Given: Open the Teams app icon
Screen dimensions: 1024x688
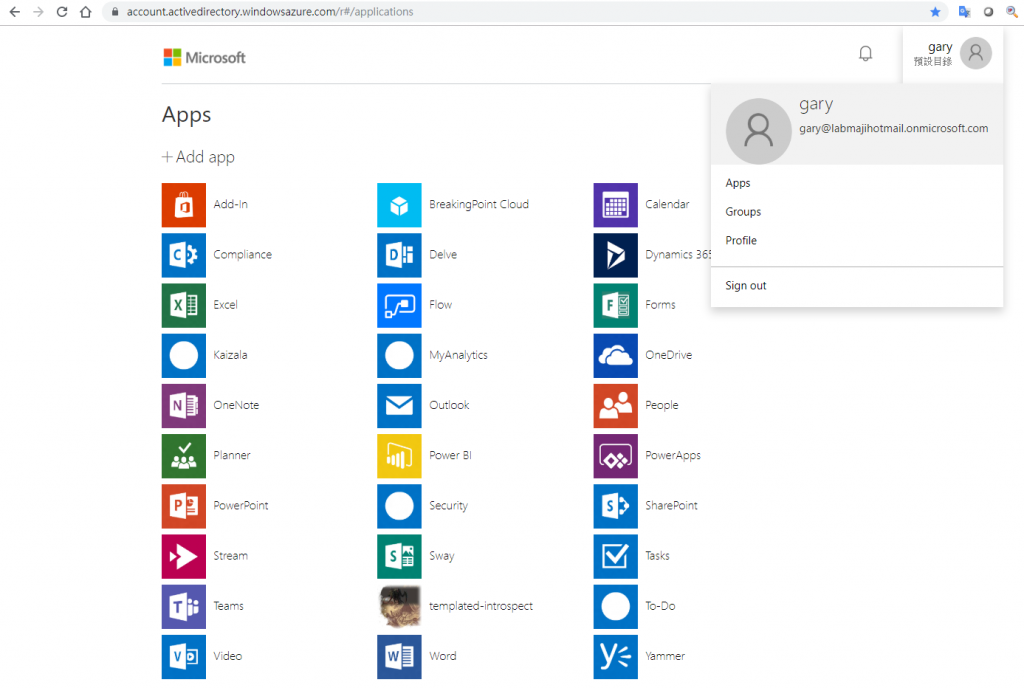Looking at the screenshot, I should 184,607.
